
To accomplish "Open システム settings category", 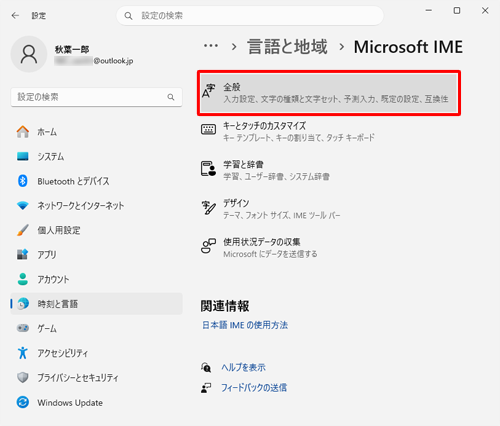I will [x=97, y=156].
